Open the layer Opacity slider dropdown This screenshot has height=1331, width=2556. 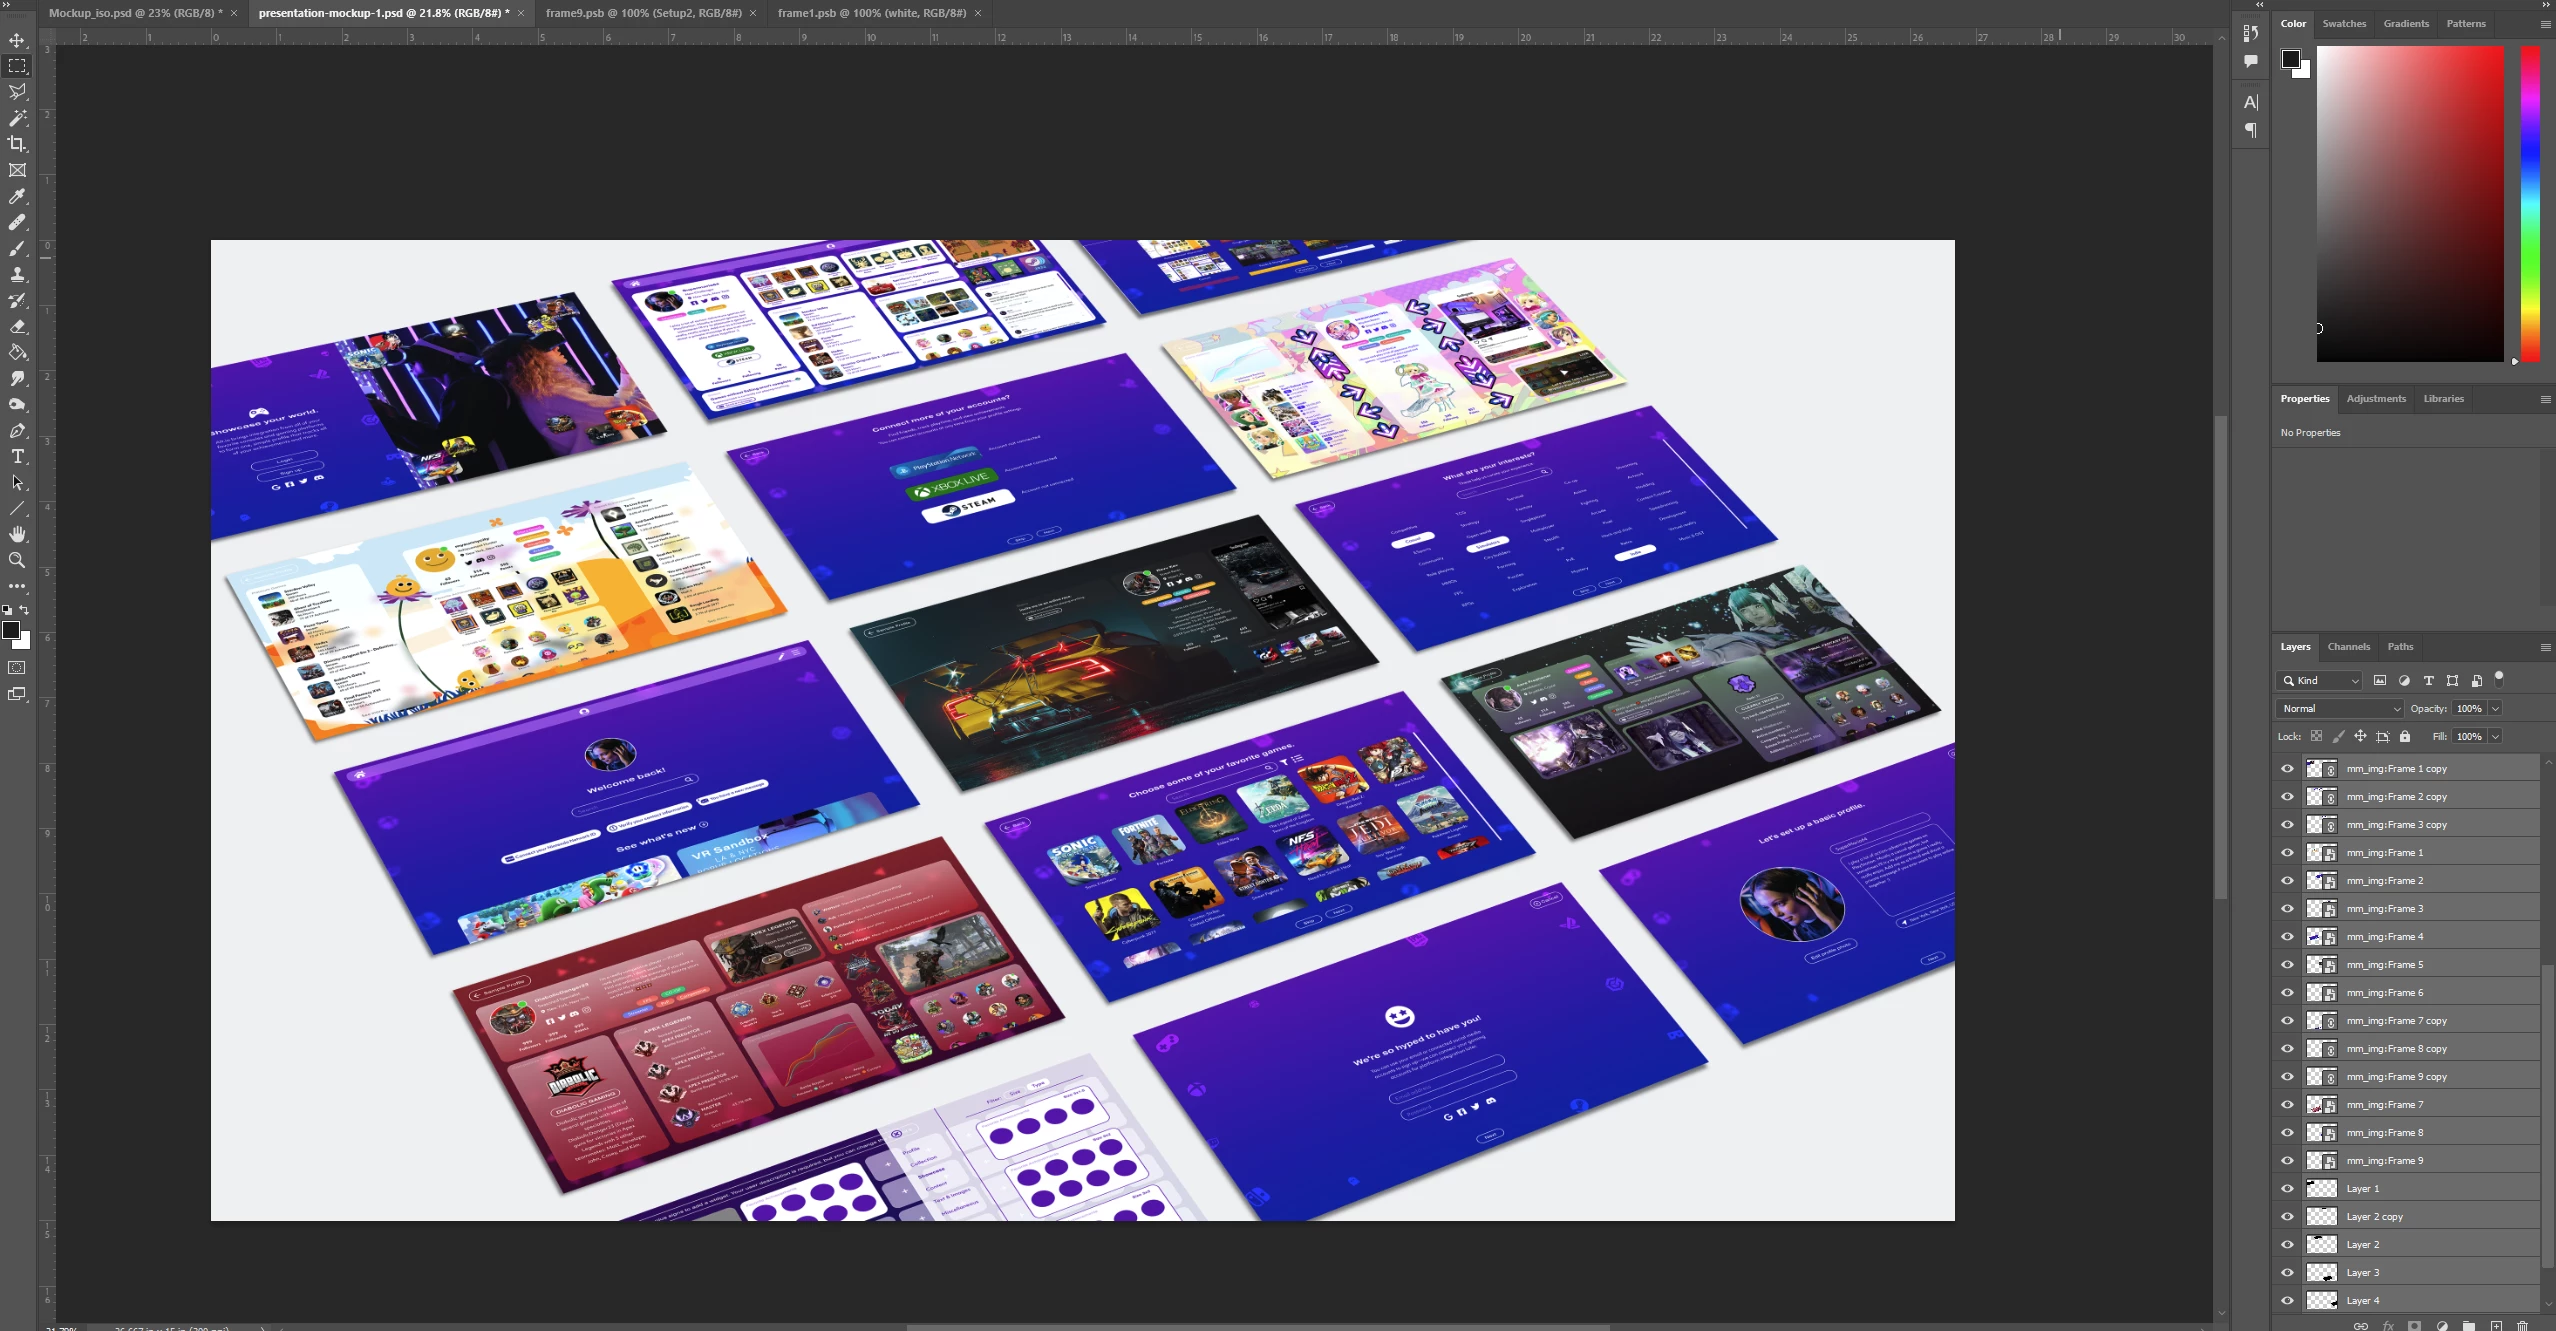tap(2496, 708)
